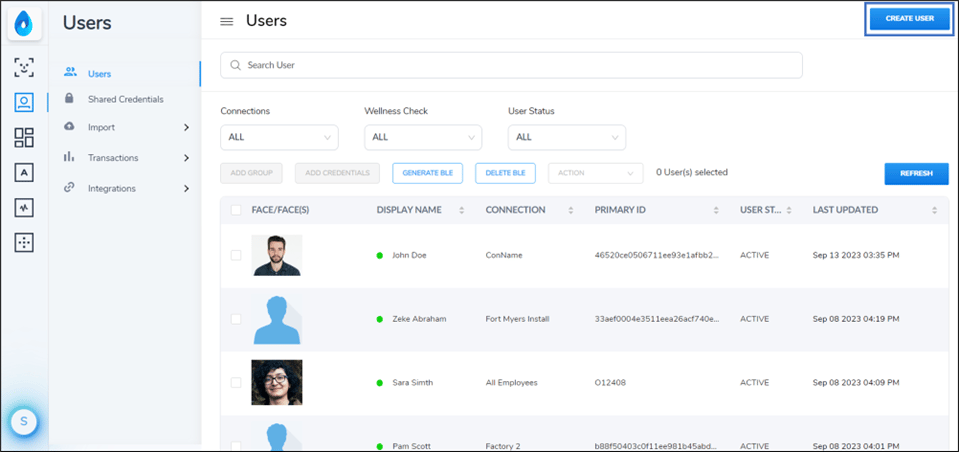Click the boxed letter A sidebar icon
The height and width of the screenshot is (452, 959).
click(x=24, y=172)
